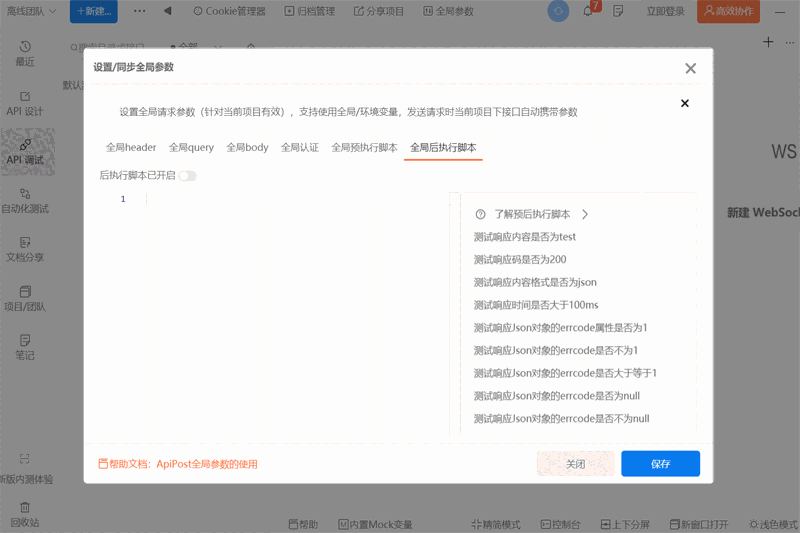
Task: Click 立即登录 to log in
Action: click(665, 11)
